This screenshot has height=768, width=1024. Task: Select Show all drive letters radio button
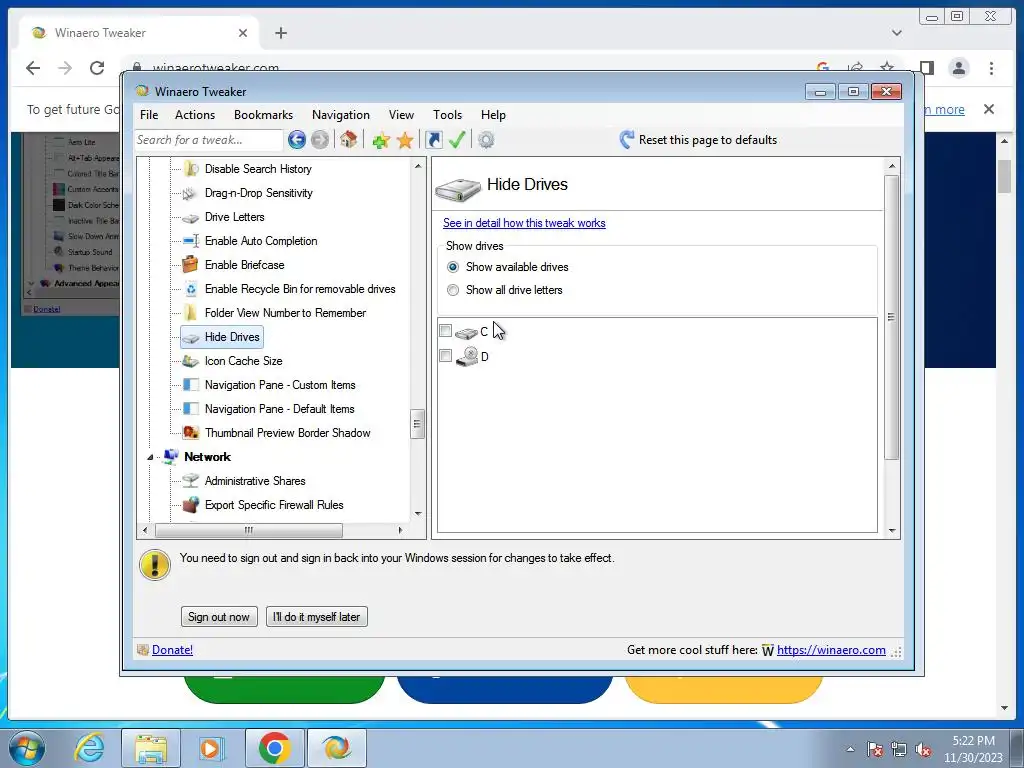453,290
